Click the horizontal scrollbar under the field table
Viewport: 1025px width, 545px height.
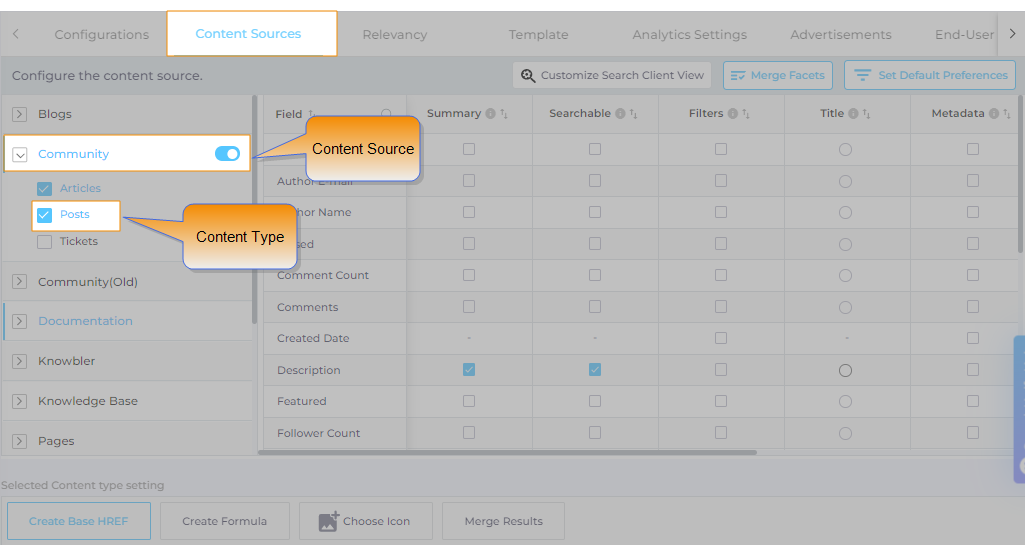coord(507,452)
